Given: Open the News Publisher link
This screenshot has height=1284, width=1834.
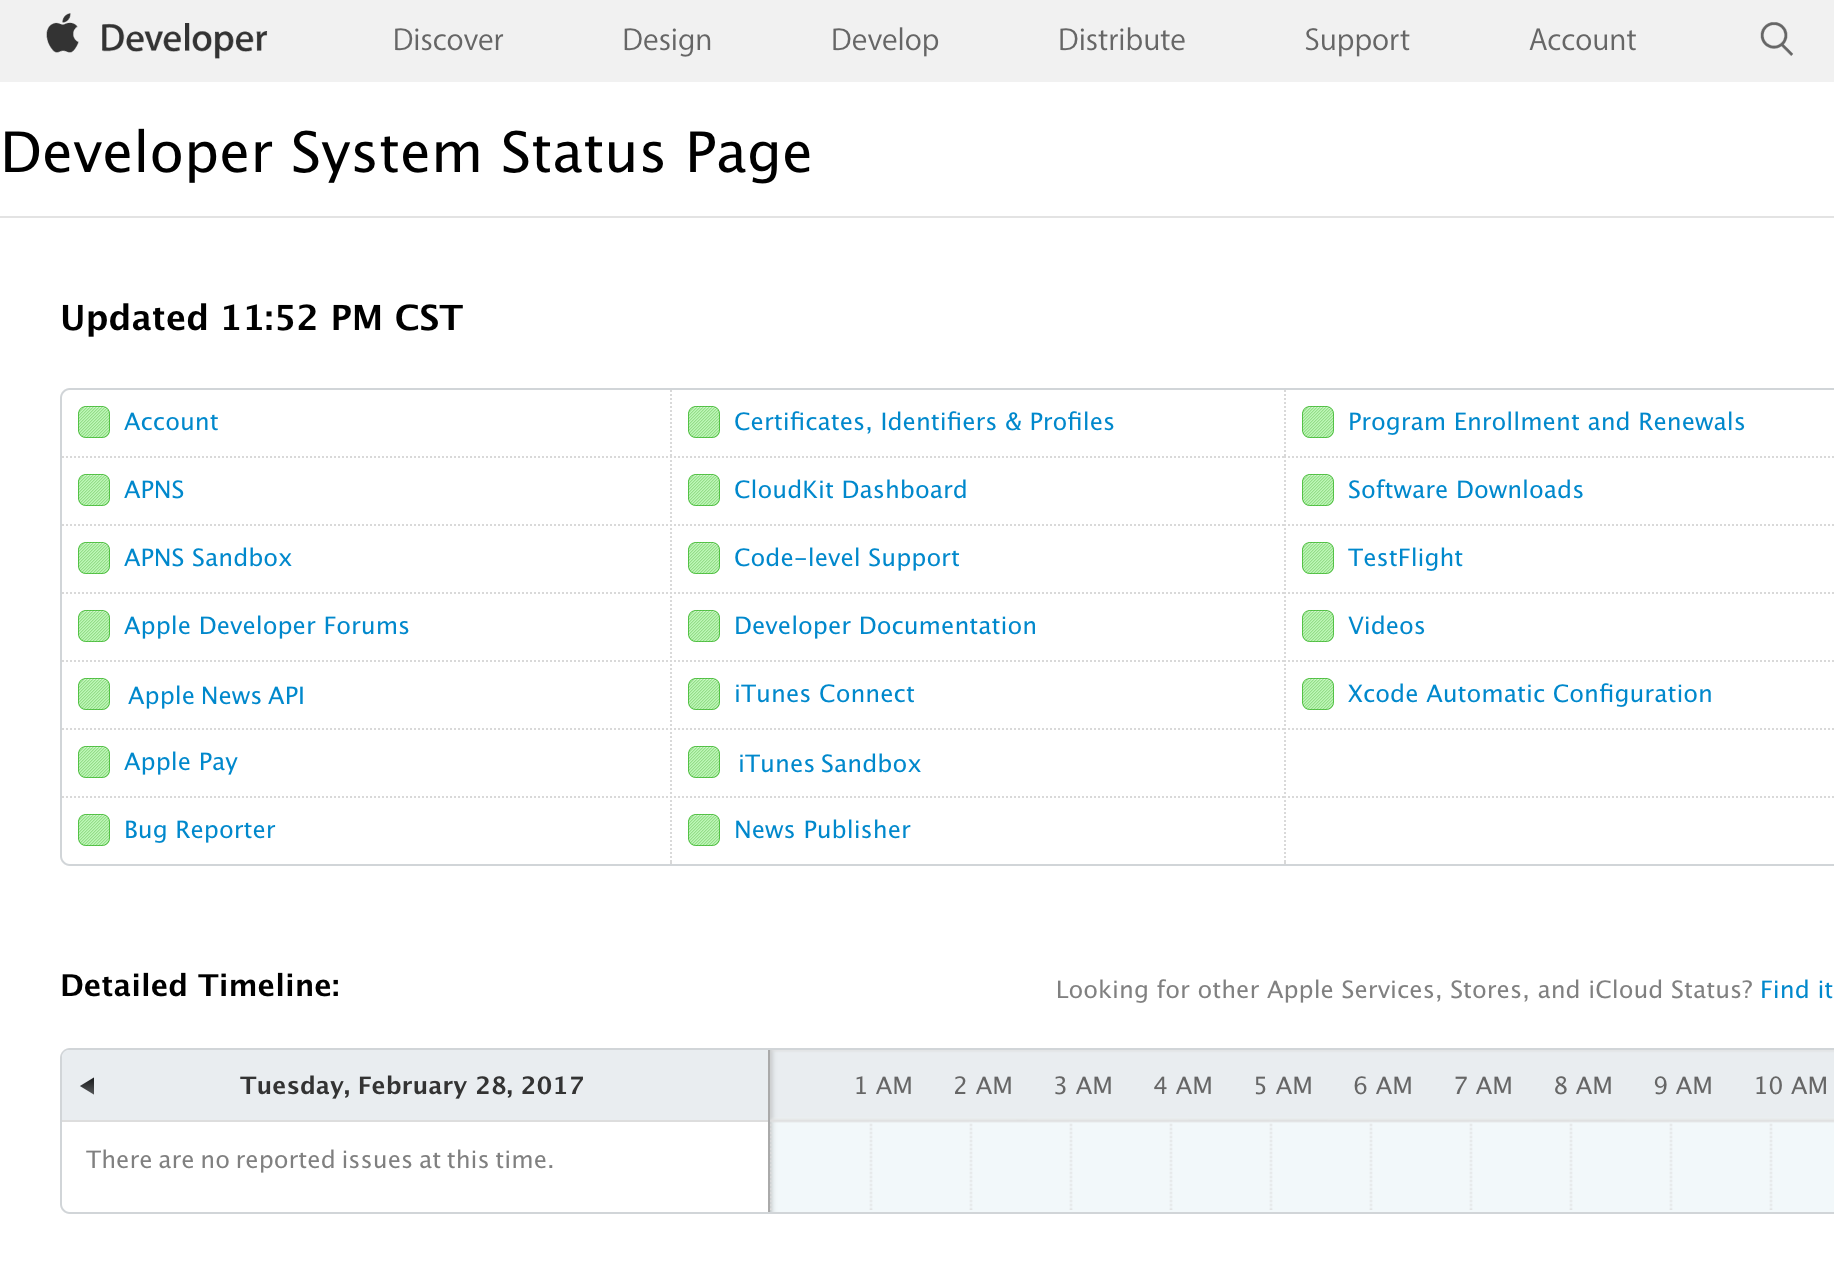Looking at the screenshot, I should pyautogui.click(x=823, y=830).
